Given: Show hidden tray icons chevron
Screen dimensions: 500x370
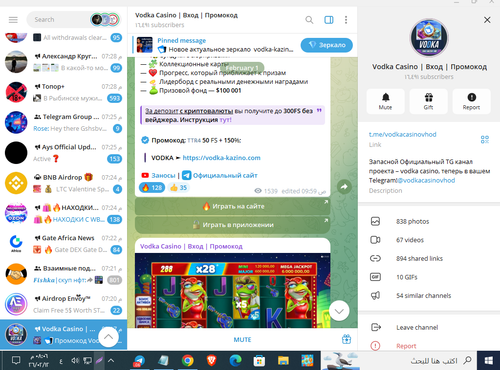Looking at the screenshot, I should coord(111,360).
